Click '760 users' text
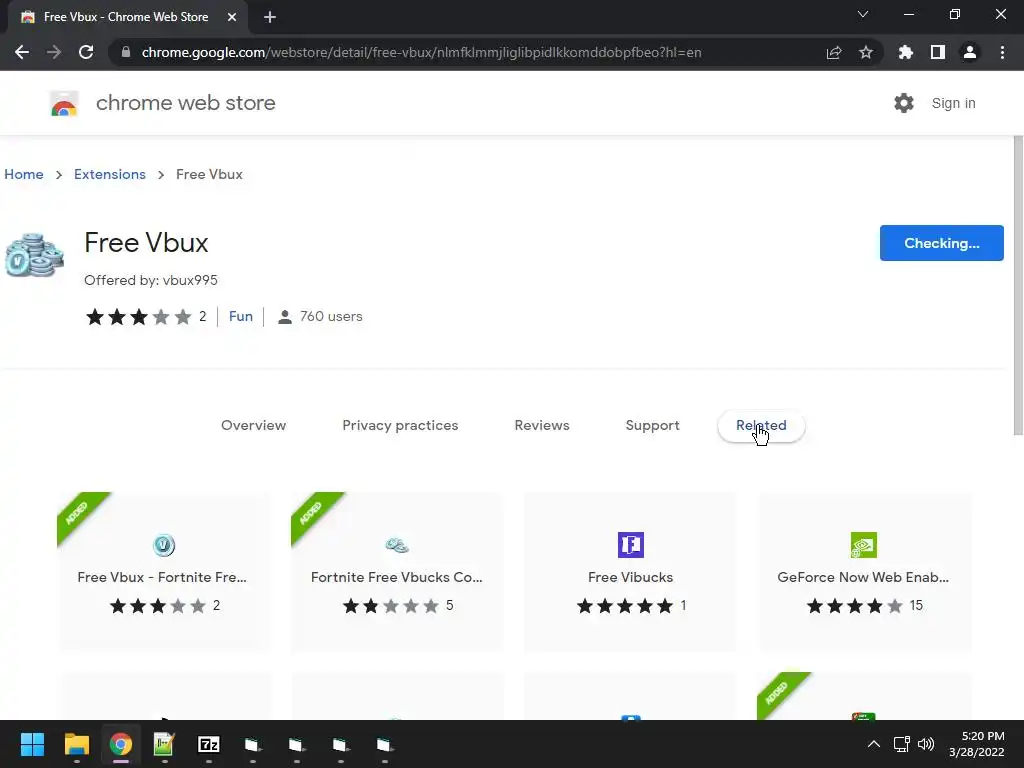 [330, 316]
